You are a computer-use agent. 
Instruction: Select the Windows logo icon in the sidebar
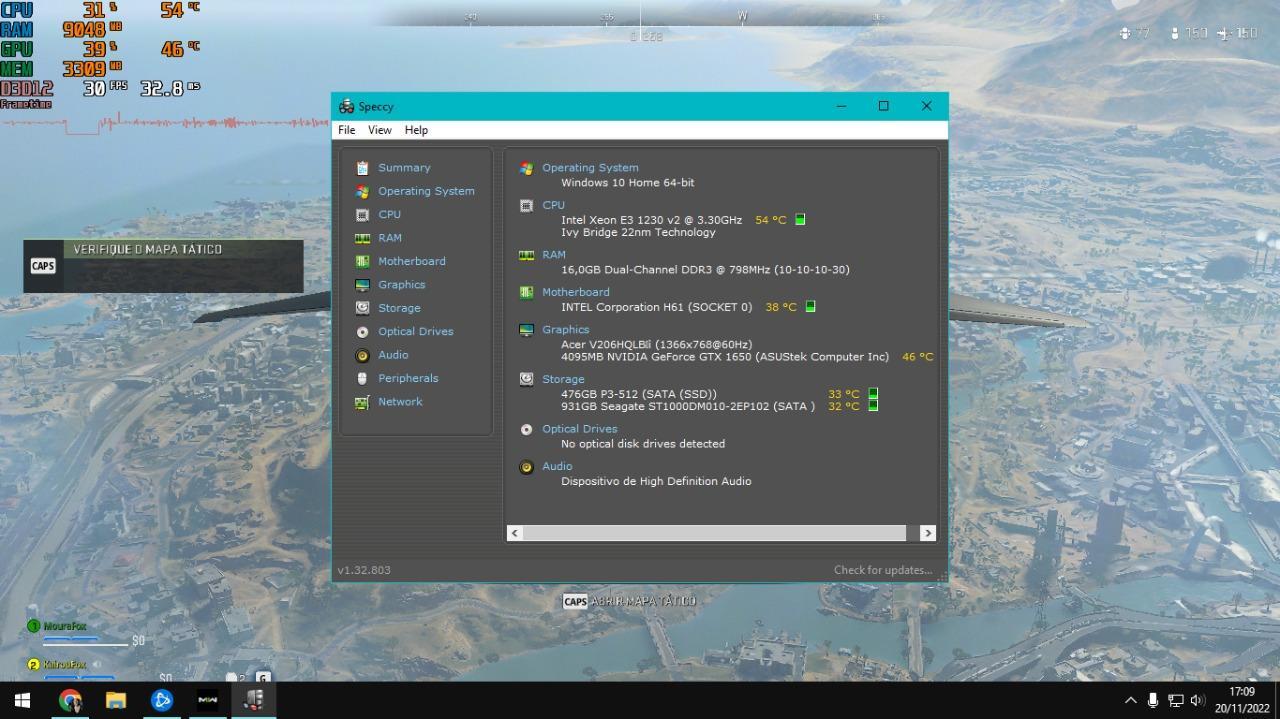tap(362, 191)
